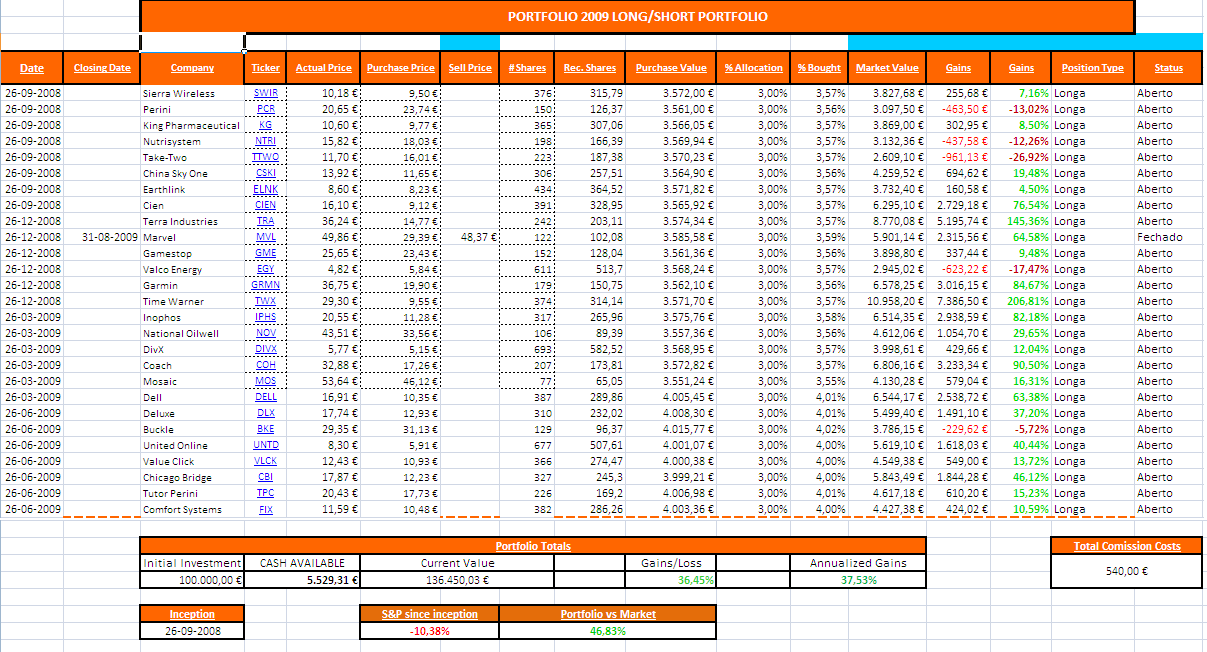Viewport: 1207px width, 652px height.
Task: Click the Initial Investment 100.000,00 € cell
Action: pyautogui.click(x=192, y=580)
